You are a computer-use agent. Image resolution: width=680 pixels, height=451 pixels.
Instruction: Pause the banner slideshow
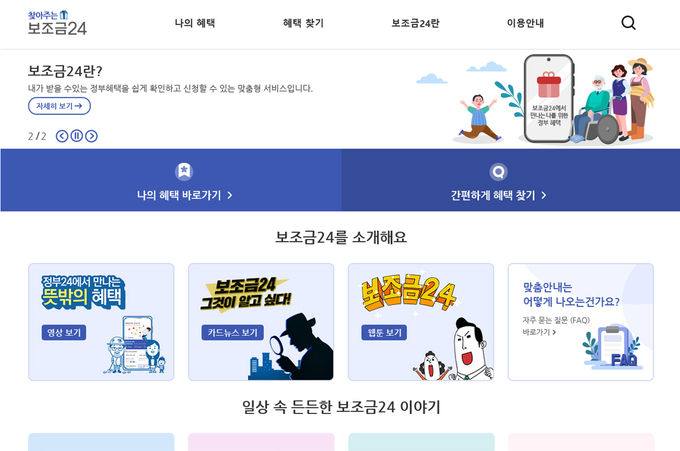point(77,136)
